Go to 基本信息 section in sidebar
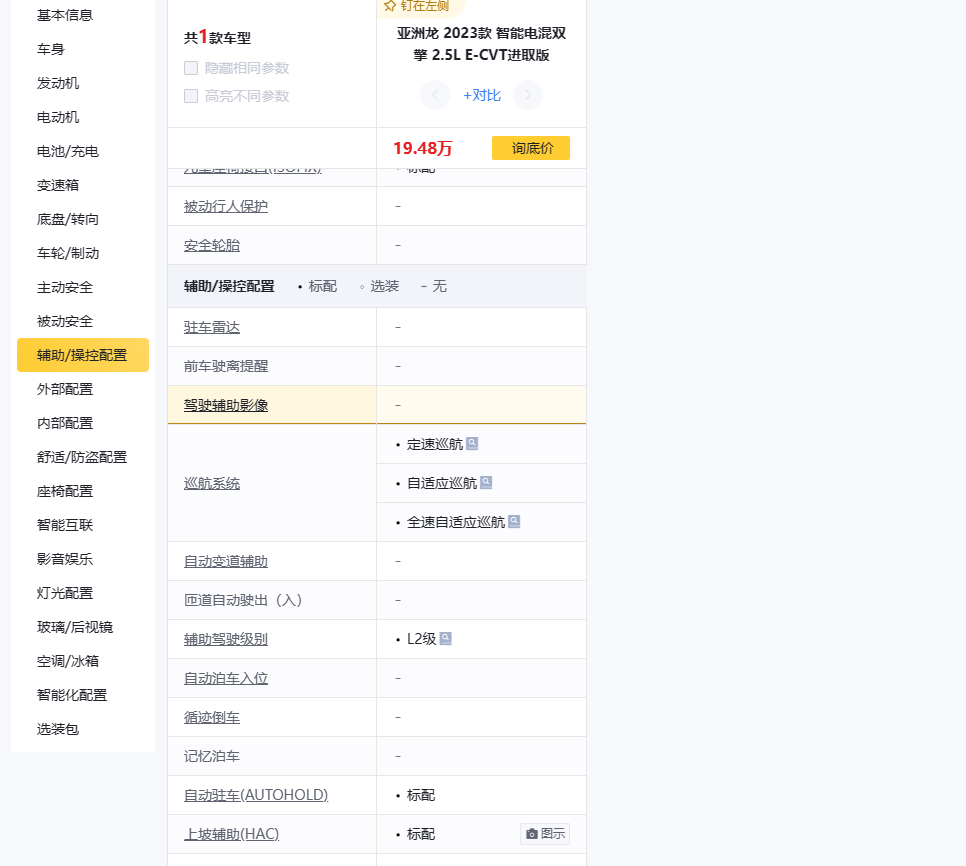Viewport: 966px width, 866px height. (x=65, y=15)
